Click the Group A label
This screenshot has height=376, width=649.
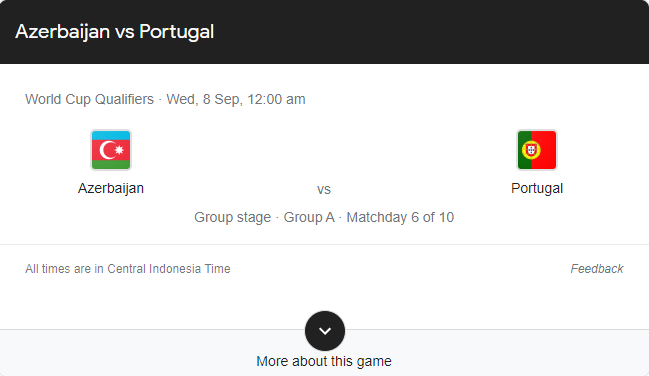click(x=309, y=217)
